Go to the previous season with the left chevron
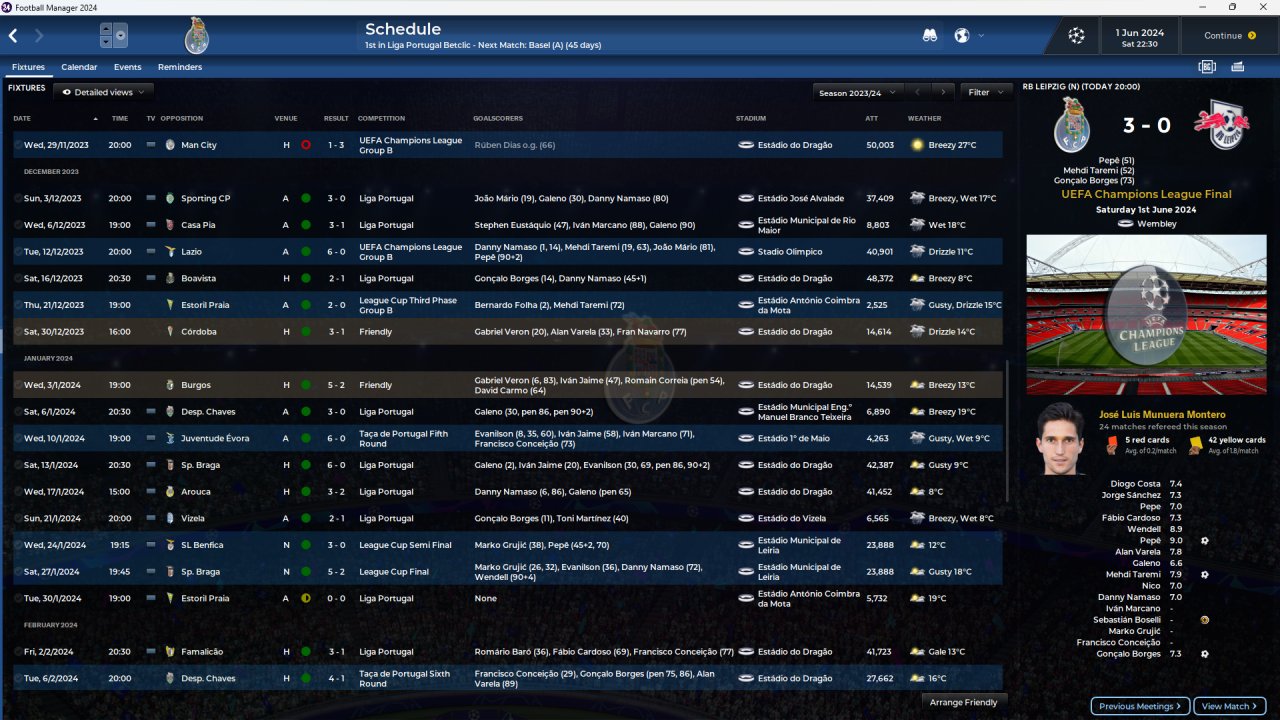This screenshot has height=720, width=1280. click(x=917, y=92)
